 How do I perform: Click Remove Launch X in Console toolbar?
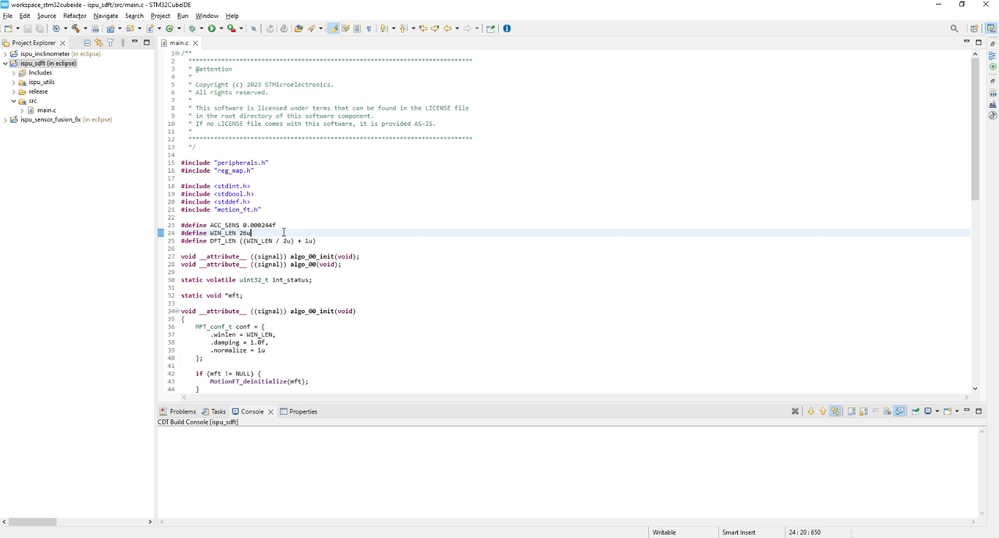coord(795,412)
